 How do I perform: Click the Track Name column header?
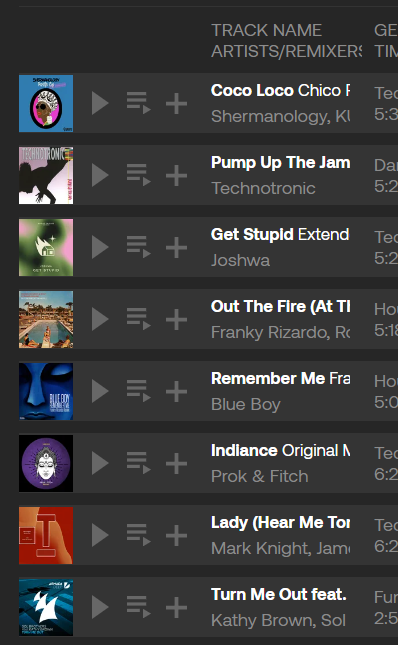click(266, 30)
